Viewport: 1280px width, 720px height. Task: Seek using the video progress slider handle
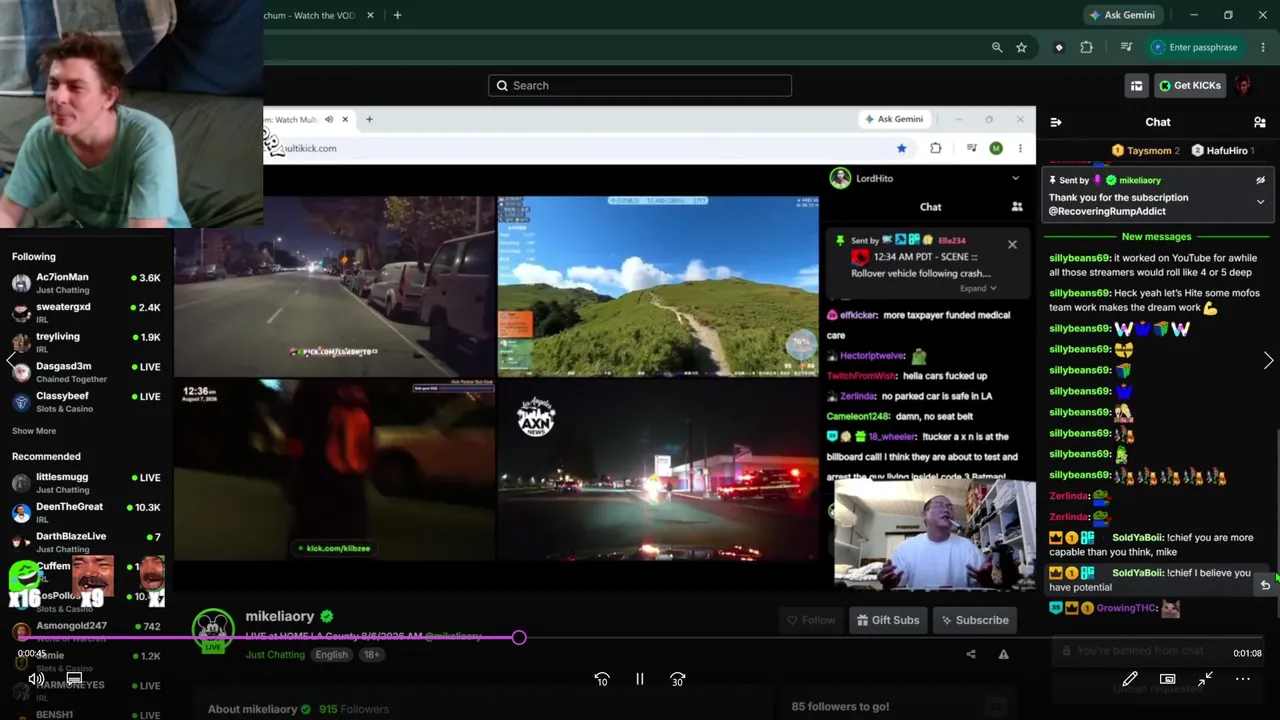pyautogui.click(x=519, y=637)
